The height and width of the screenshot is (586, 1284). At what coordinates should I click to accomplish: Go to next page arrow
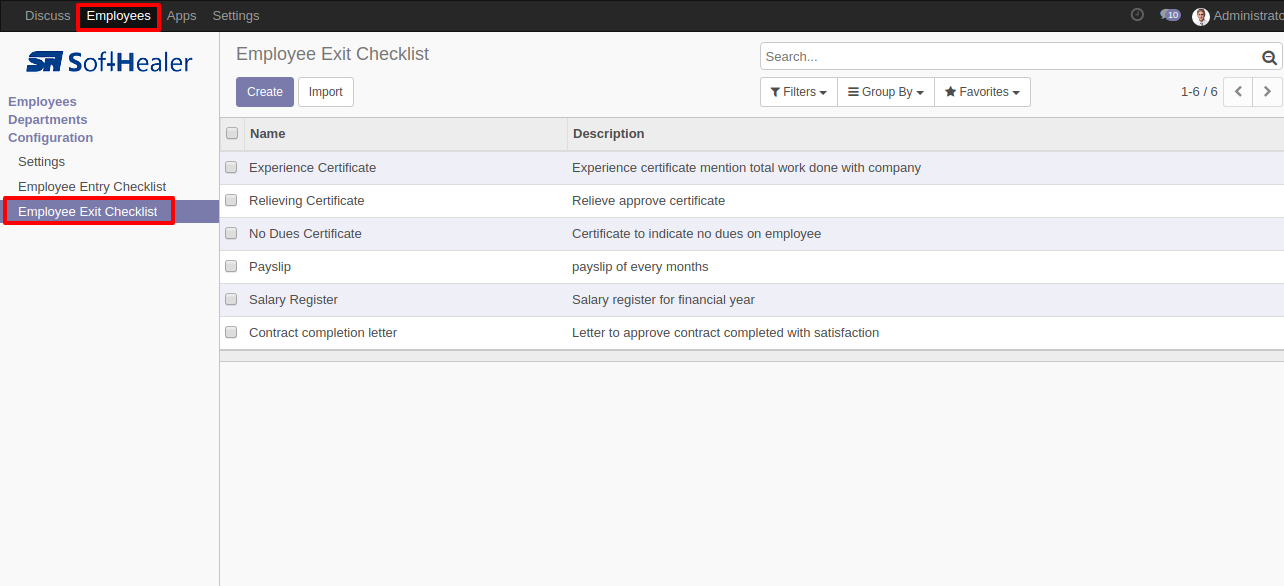[1267, 92]
